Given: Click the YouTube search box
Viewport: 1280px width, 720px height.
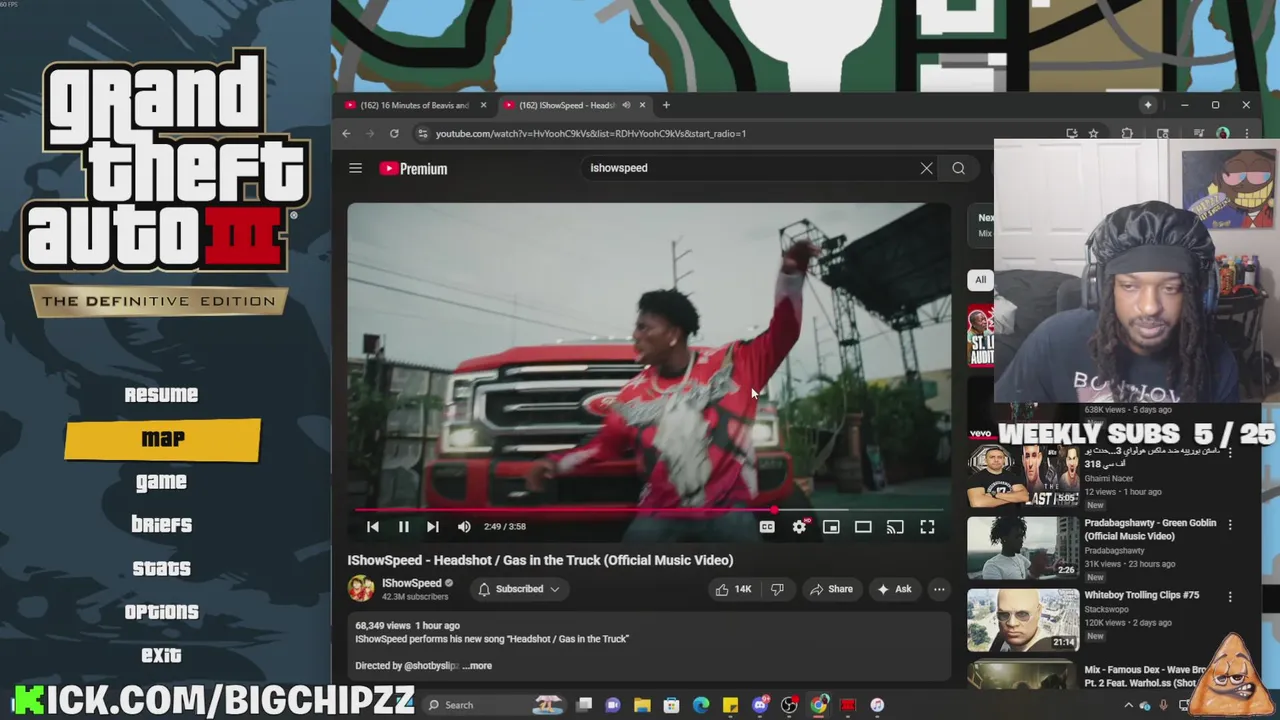Looking at the screenshot, I should (750, 168).
